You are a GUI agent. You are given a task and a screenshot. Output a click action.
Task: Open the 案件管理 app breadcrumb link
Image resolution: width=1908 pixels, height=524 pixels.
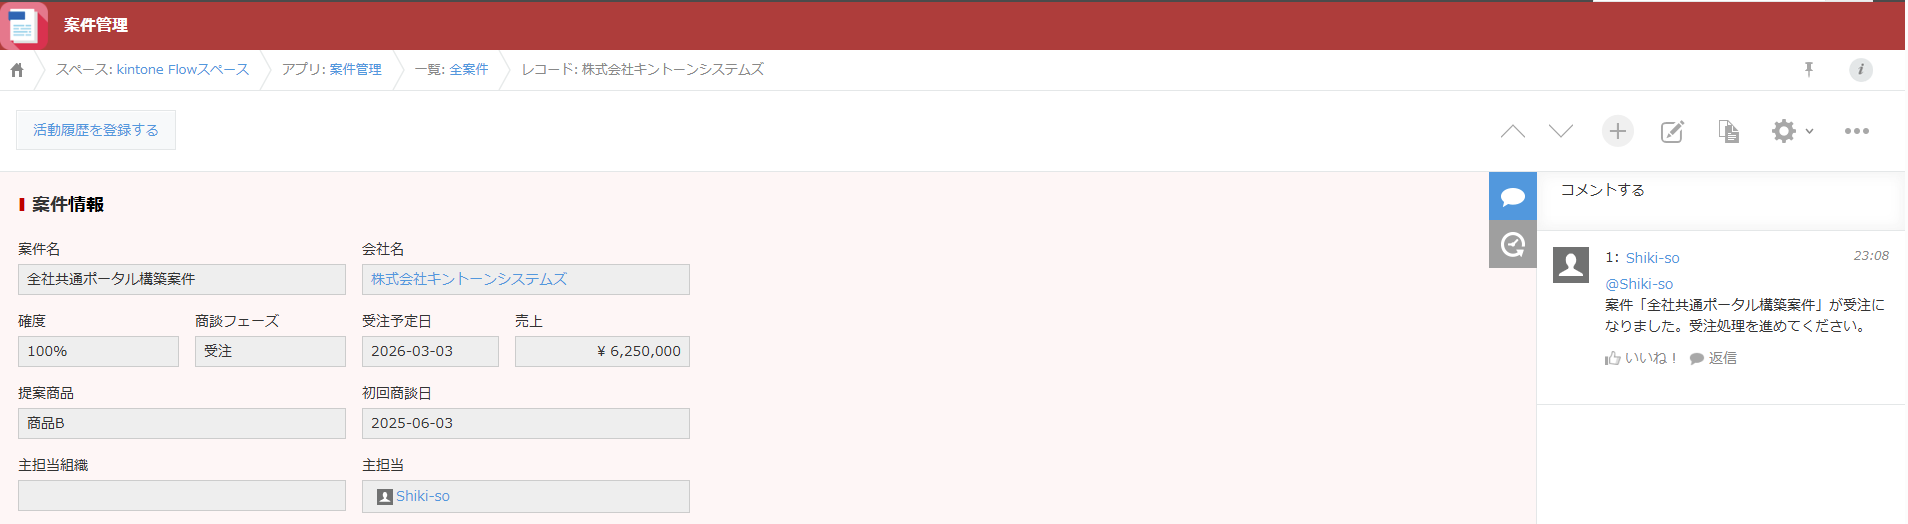pos(355,69)
